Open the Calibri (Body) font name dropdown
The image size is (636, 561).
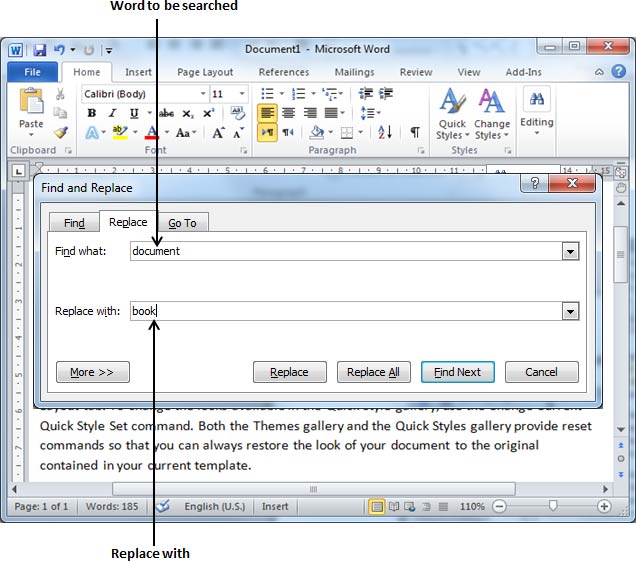144,93
